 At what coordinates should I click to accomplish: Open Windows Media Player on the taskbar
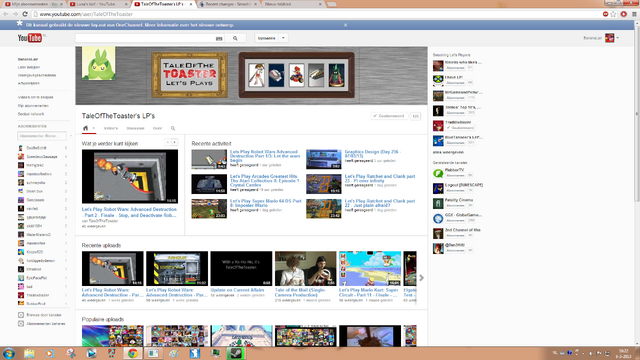coord(49,353)
